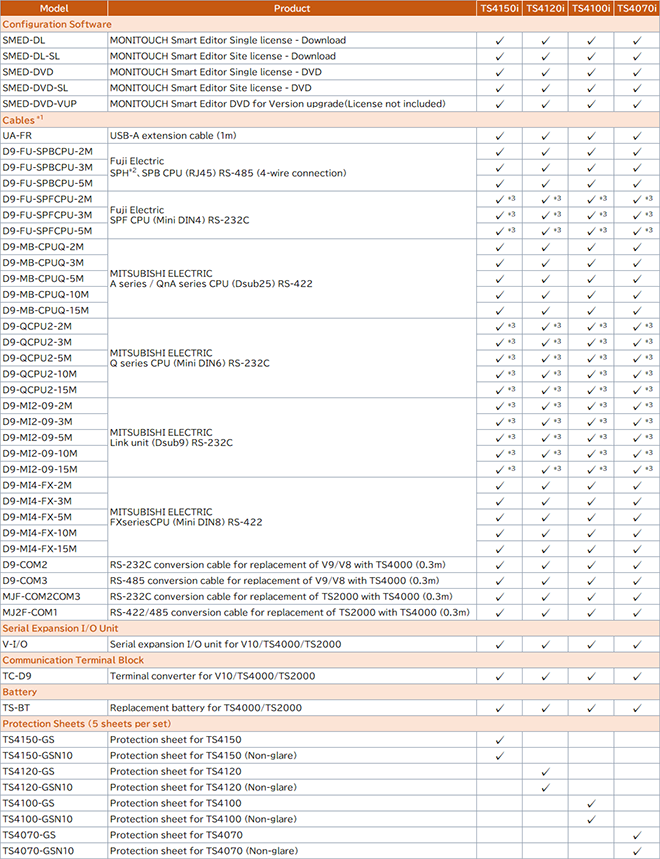660x859 pixels.
Task: Click RS-485 conversion cable V9/V8 description
Action: (x=274, y=580)
